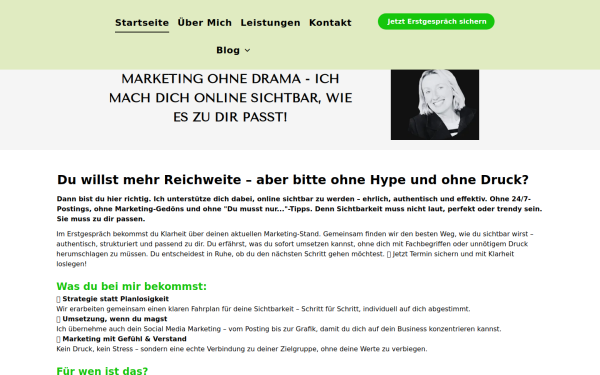The width and height of the screenshot is (600, 375).
Task: Click the bullet icon before Strategie statt Planlosigkeit
Action: (x=59, y=299)
